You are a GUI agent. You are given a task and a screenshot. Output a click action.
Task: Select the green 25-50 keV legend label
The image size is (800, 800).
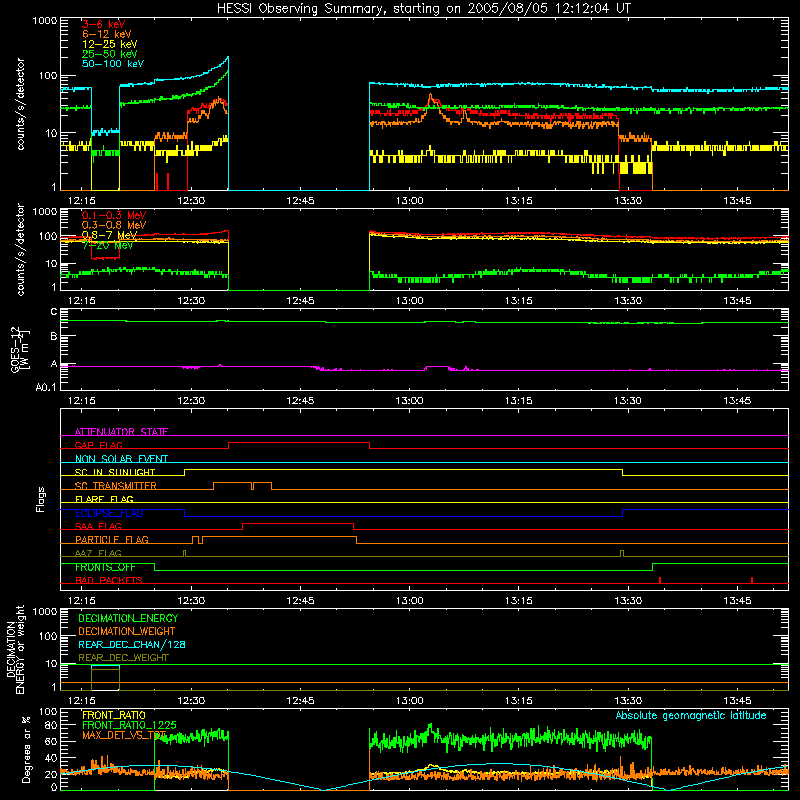[110, 54]
